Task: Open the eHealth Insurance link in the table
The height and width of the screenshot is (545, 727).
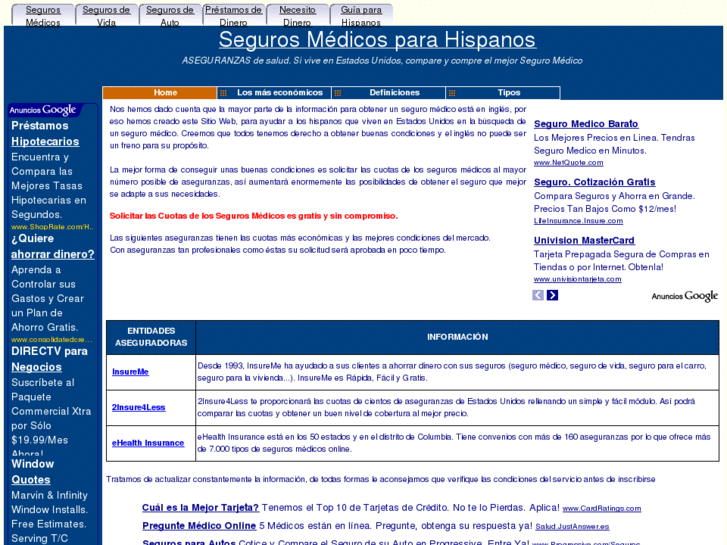Action: 148,443
